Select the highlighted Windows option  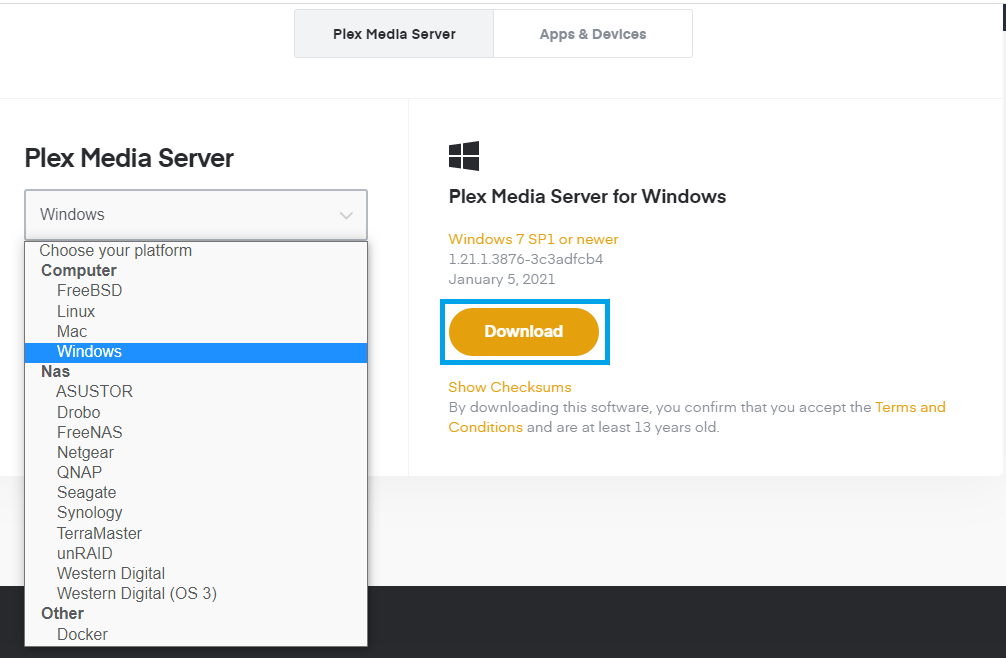point(196,352)
